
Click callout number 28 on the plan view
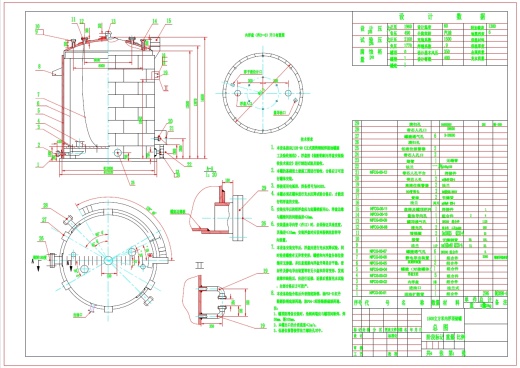[x=45, y=206]
